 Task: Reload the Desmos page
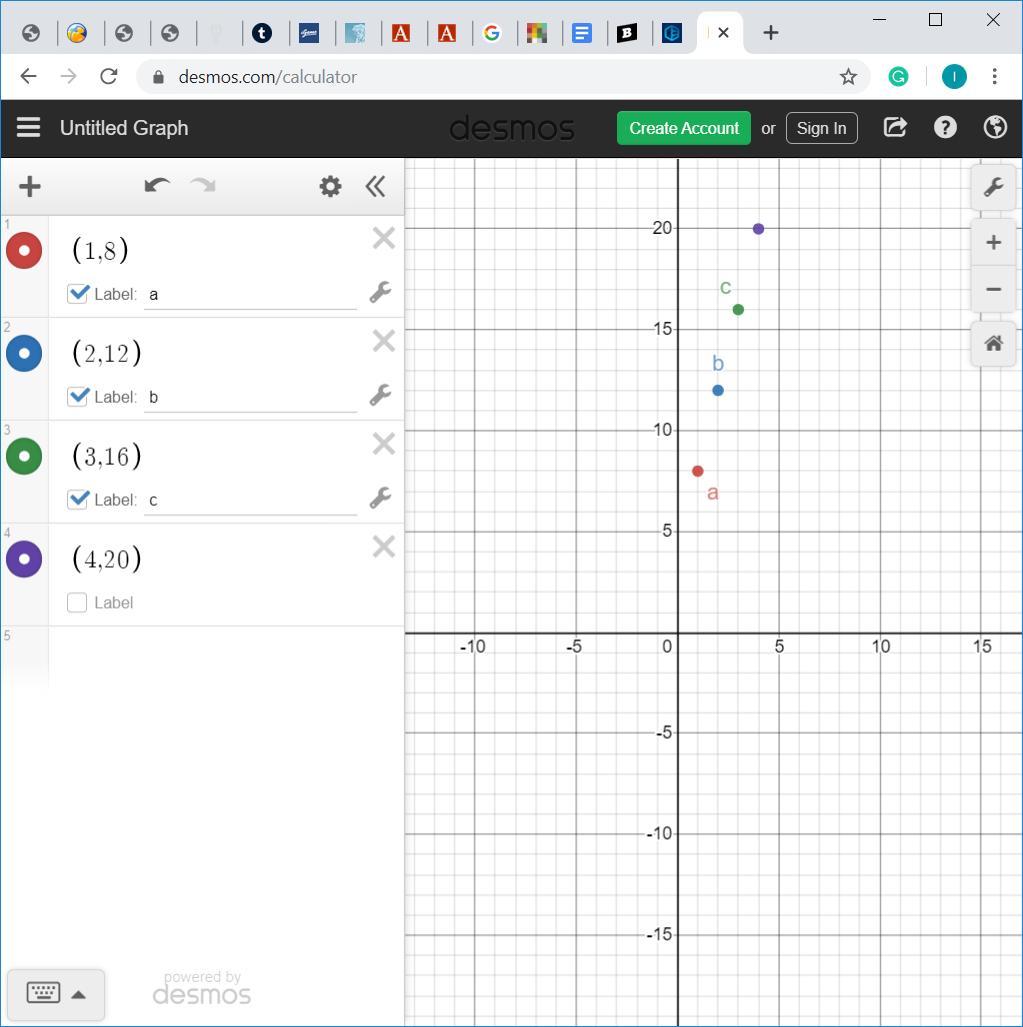tap(109, 77)
